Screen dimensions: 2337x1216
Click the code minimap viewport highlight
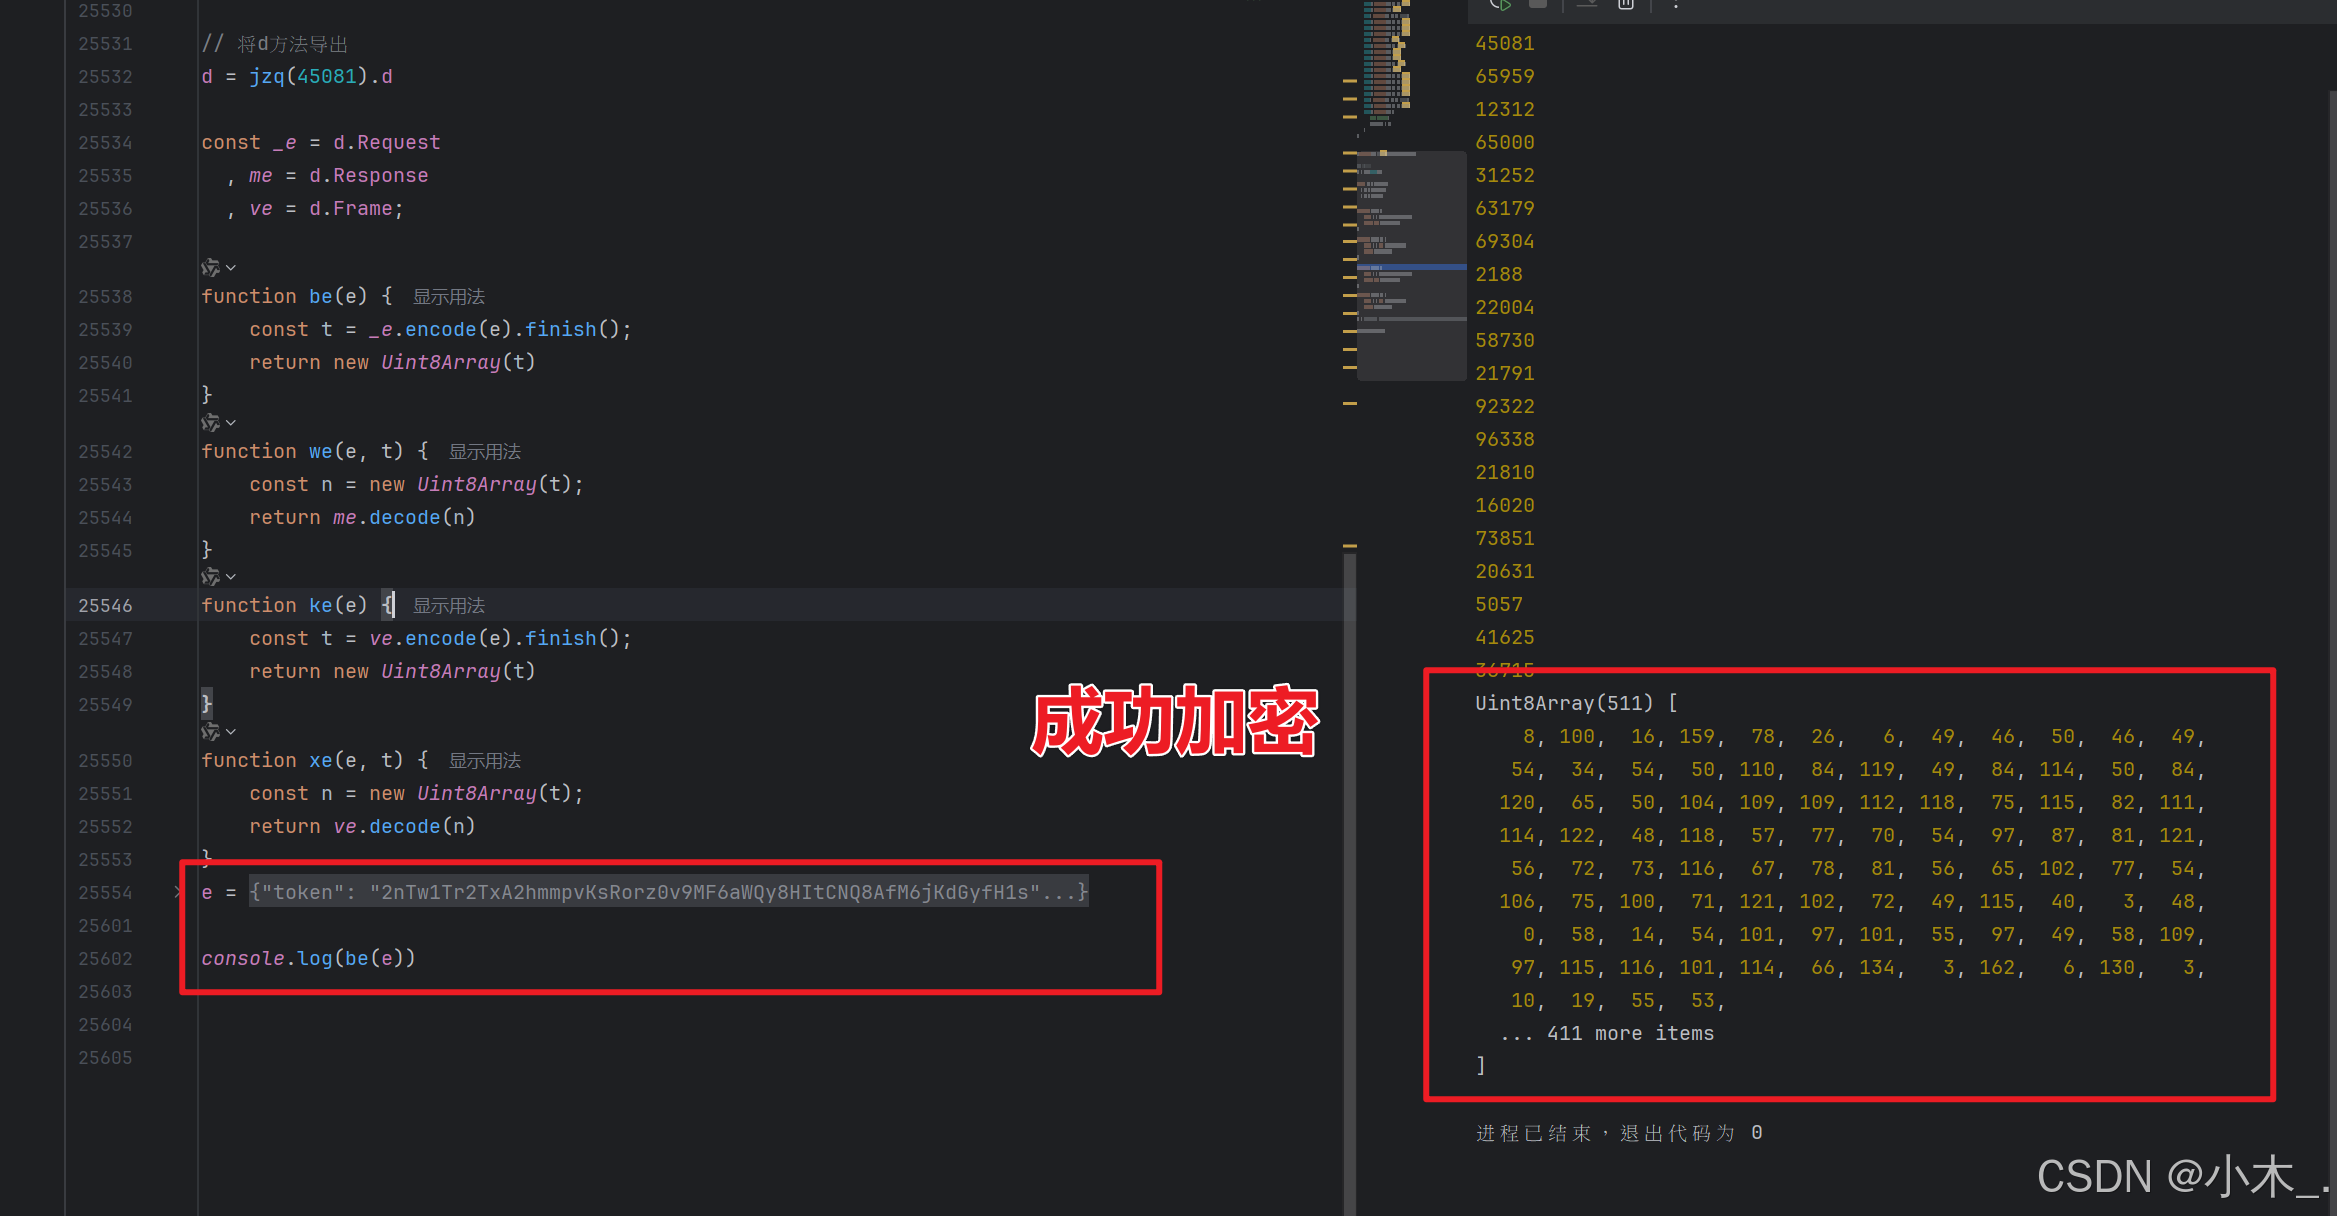click(x=1411, y=265)
